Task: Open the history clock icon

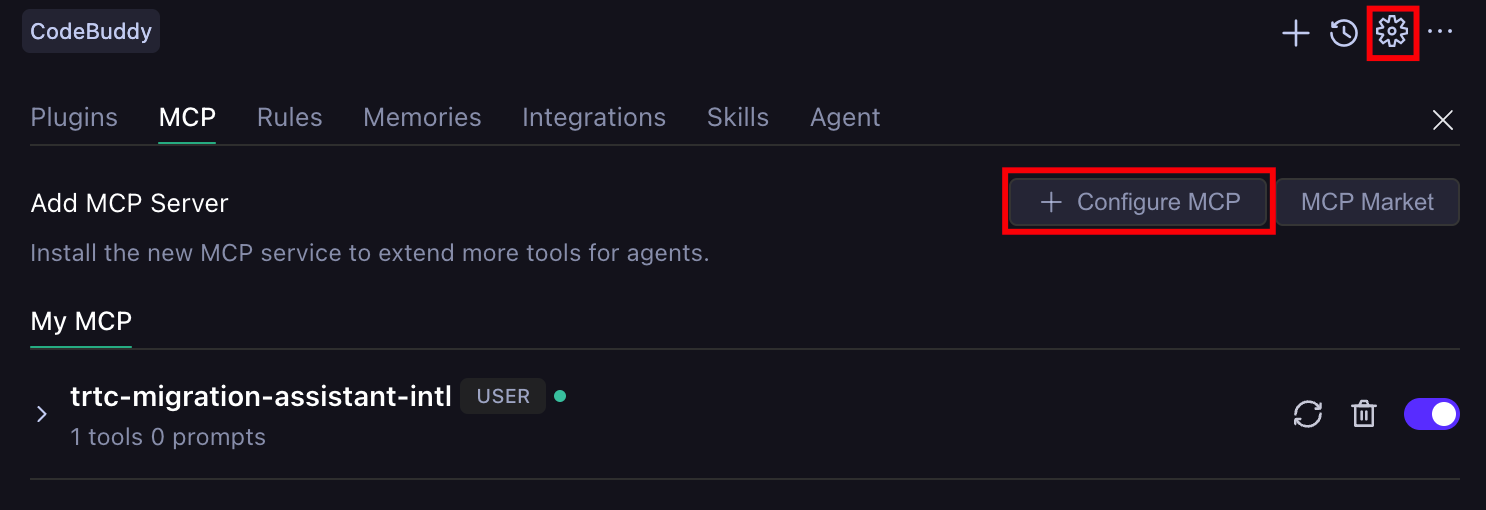Action: click(x=1343, y=33)
